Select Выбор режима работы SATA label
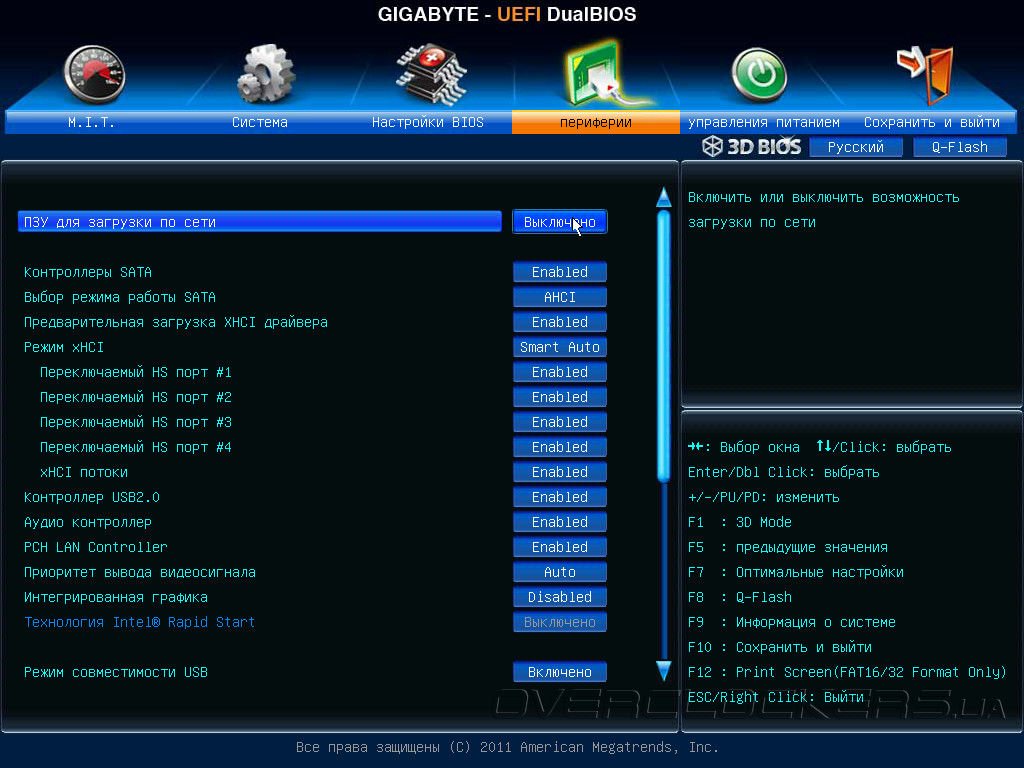Viewport: 1024px width, 768px height. click(120, 297)
